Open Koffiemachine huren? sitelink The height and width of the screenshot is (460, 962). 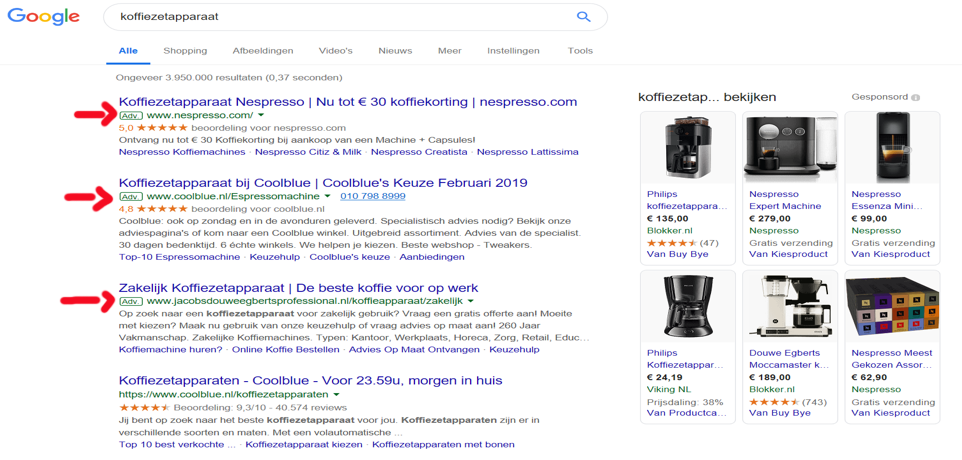point(171,350)
